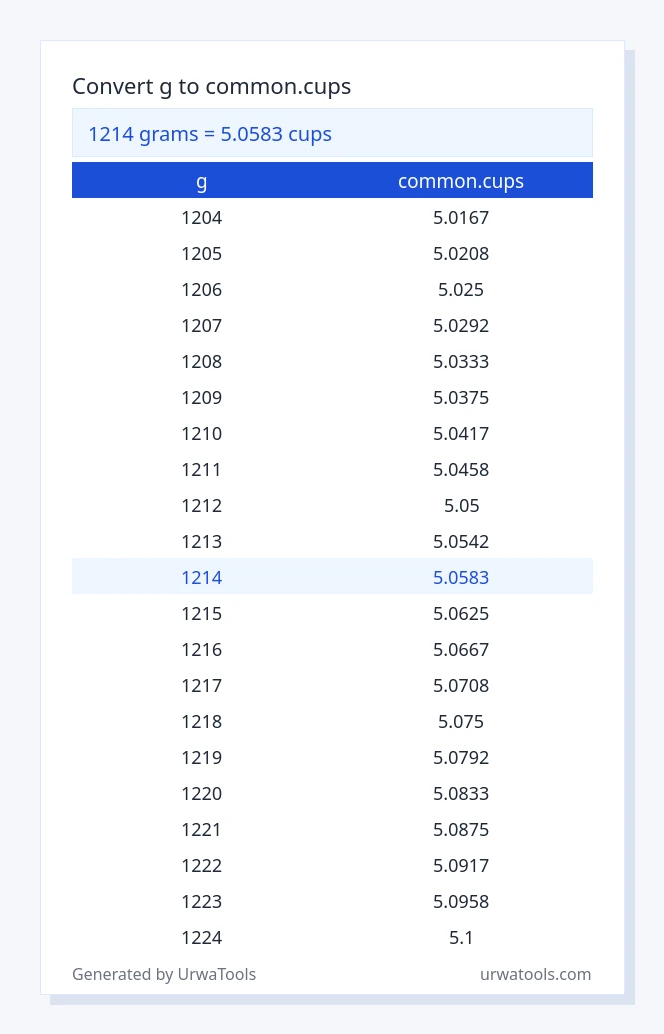664x1034 pixels.
Task: Click the 5.0958 cups value
Action: (x=461, y=901)
